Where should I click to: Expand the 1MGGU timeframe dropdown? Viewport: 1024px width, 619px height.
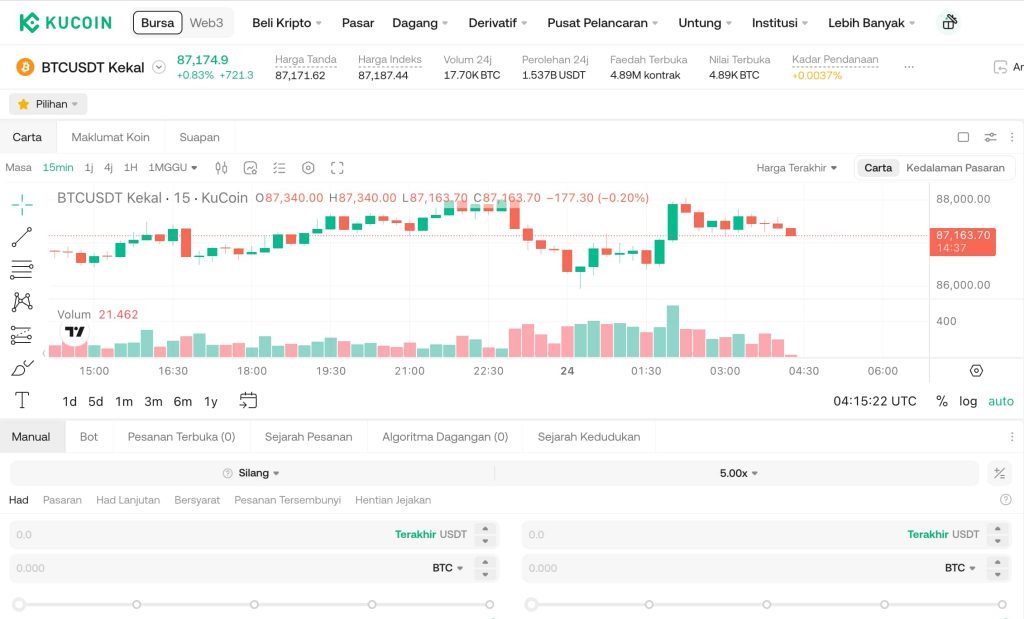pos(168,168)
